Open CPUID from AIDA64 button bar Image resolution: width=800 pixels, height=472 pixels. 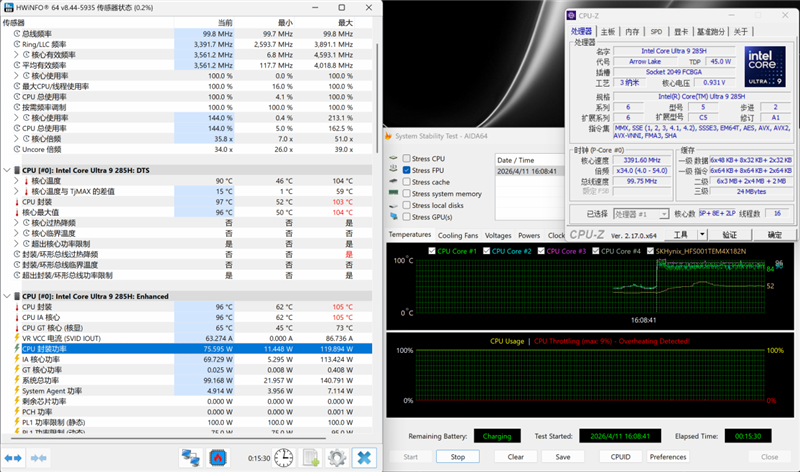(x=620, y=457)
